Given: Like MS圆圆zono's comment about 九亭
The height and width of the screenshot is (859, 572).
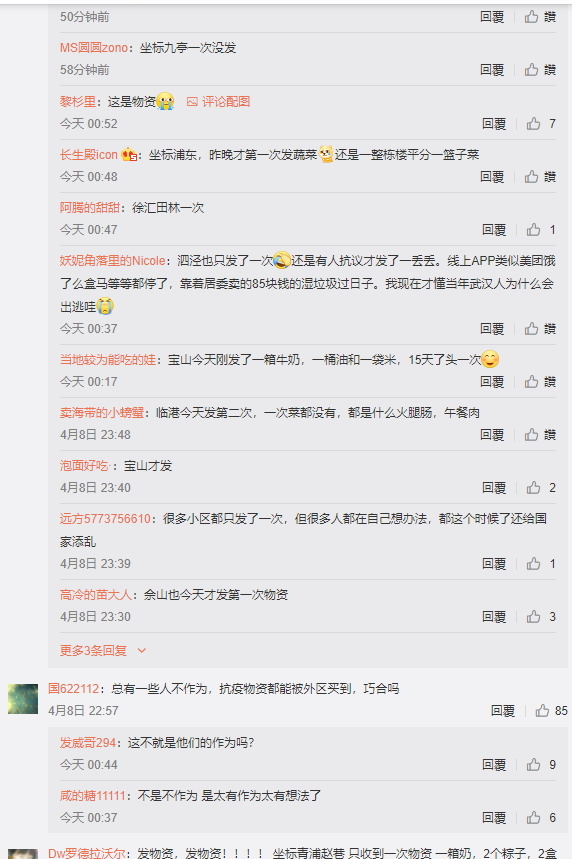Looking at the screenshot, I should tap(540, 70).
